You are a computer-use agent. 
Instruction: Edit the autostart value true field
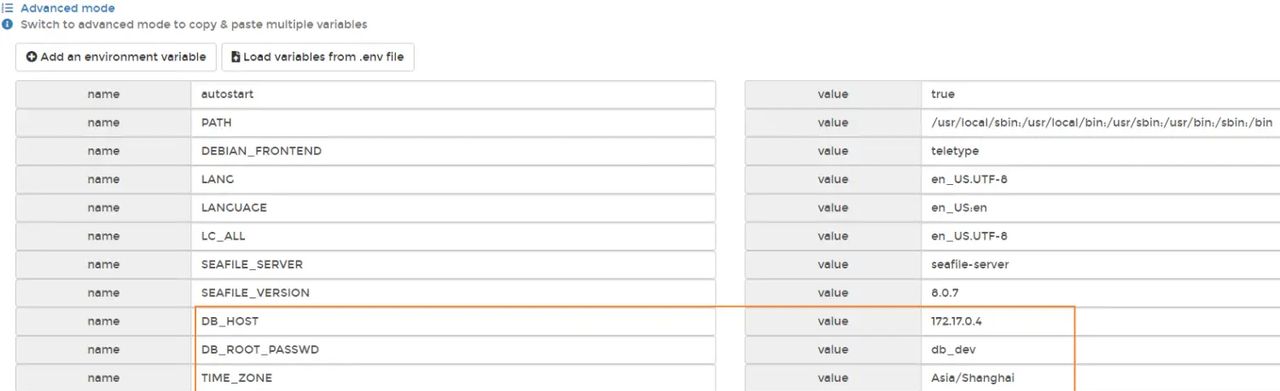1100,94
